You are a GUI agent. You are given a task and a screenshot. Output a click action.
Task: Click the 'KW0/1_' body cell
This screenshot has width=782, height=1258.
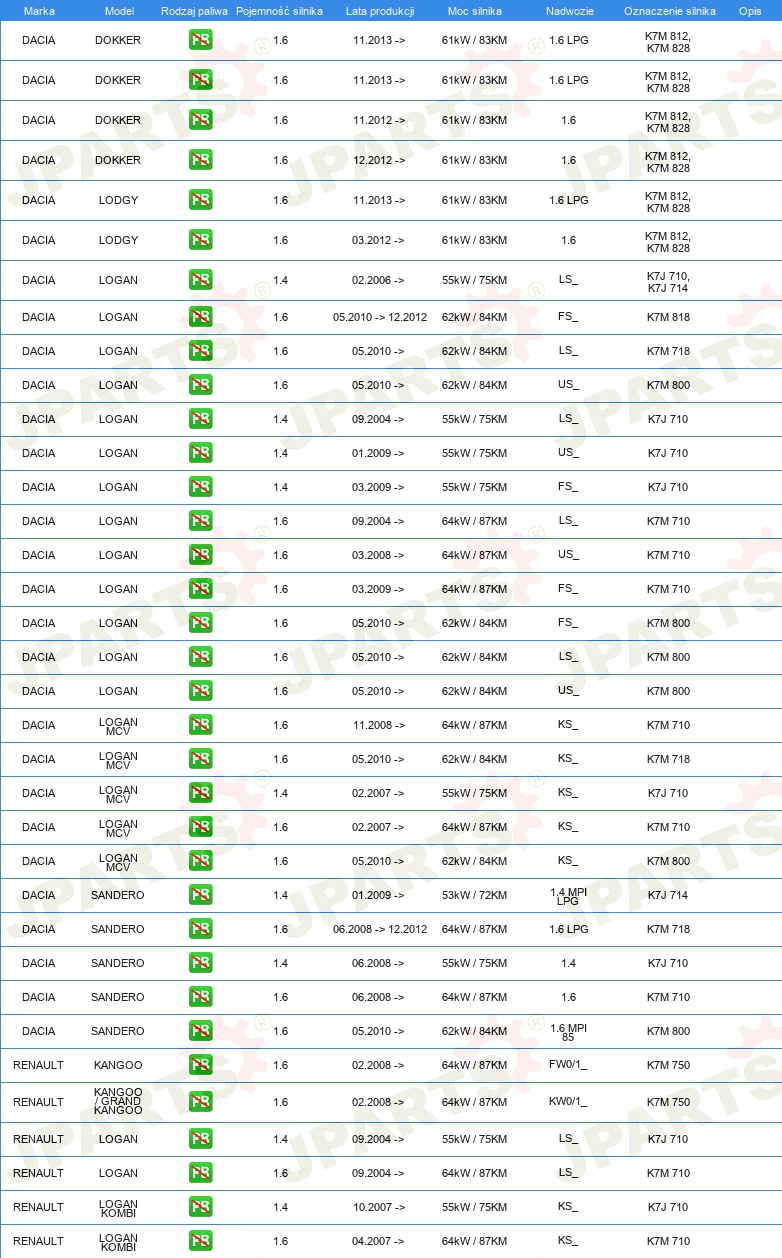tap(568, 1102)
